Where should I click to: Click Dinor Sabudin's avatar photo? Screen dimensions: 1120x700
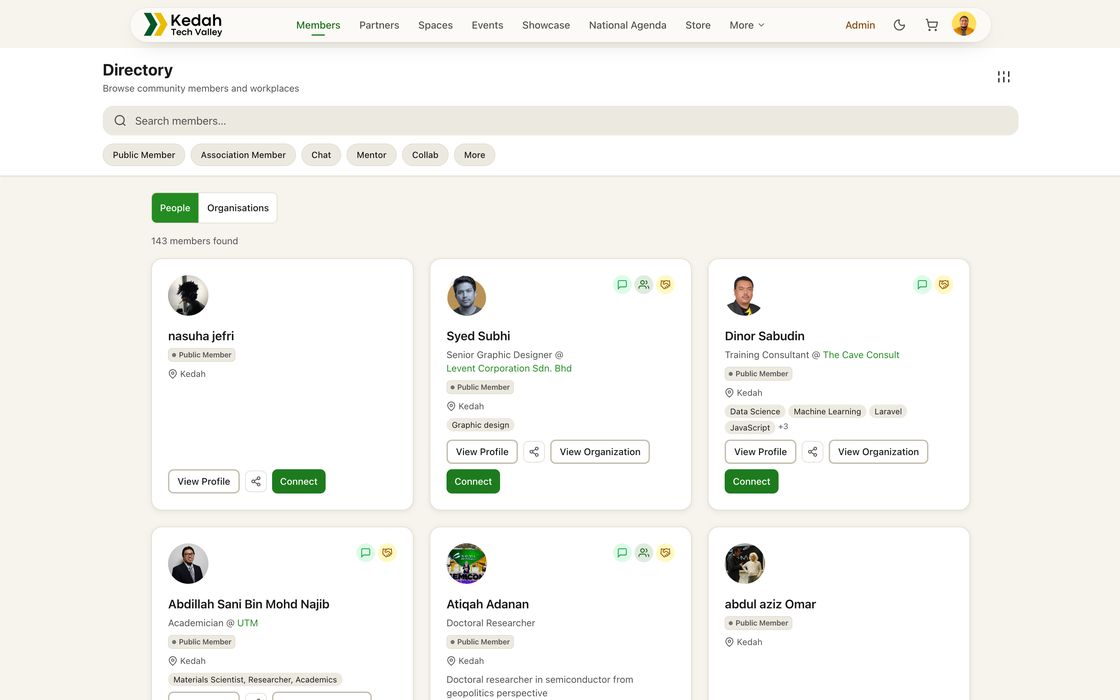coord(744,296)
